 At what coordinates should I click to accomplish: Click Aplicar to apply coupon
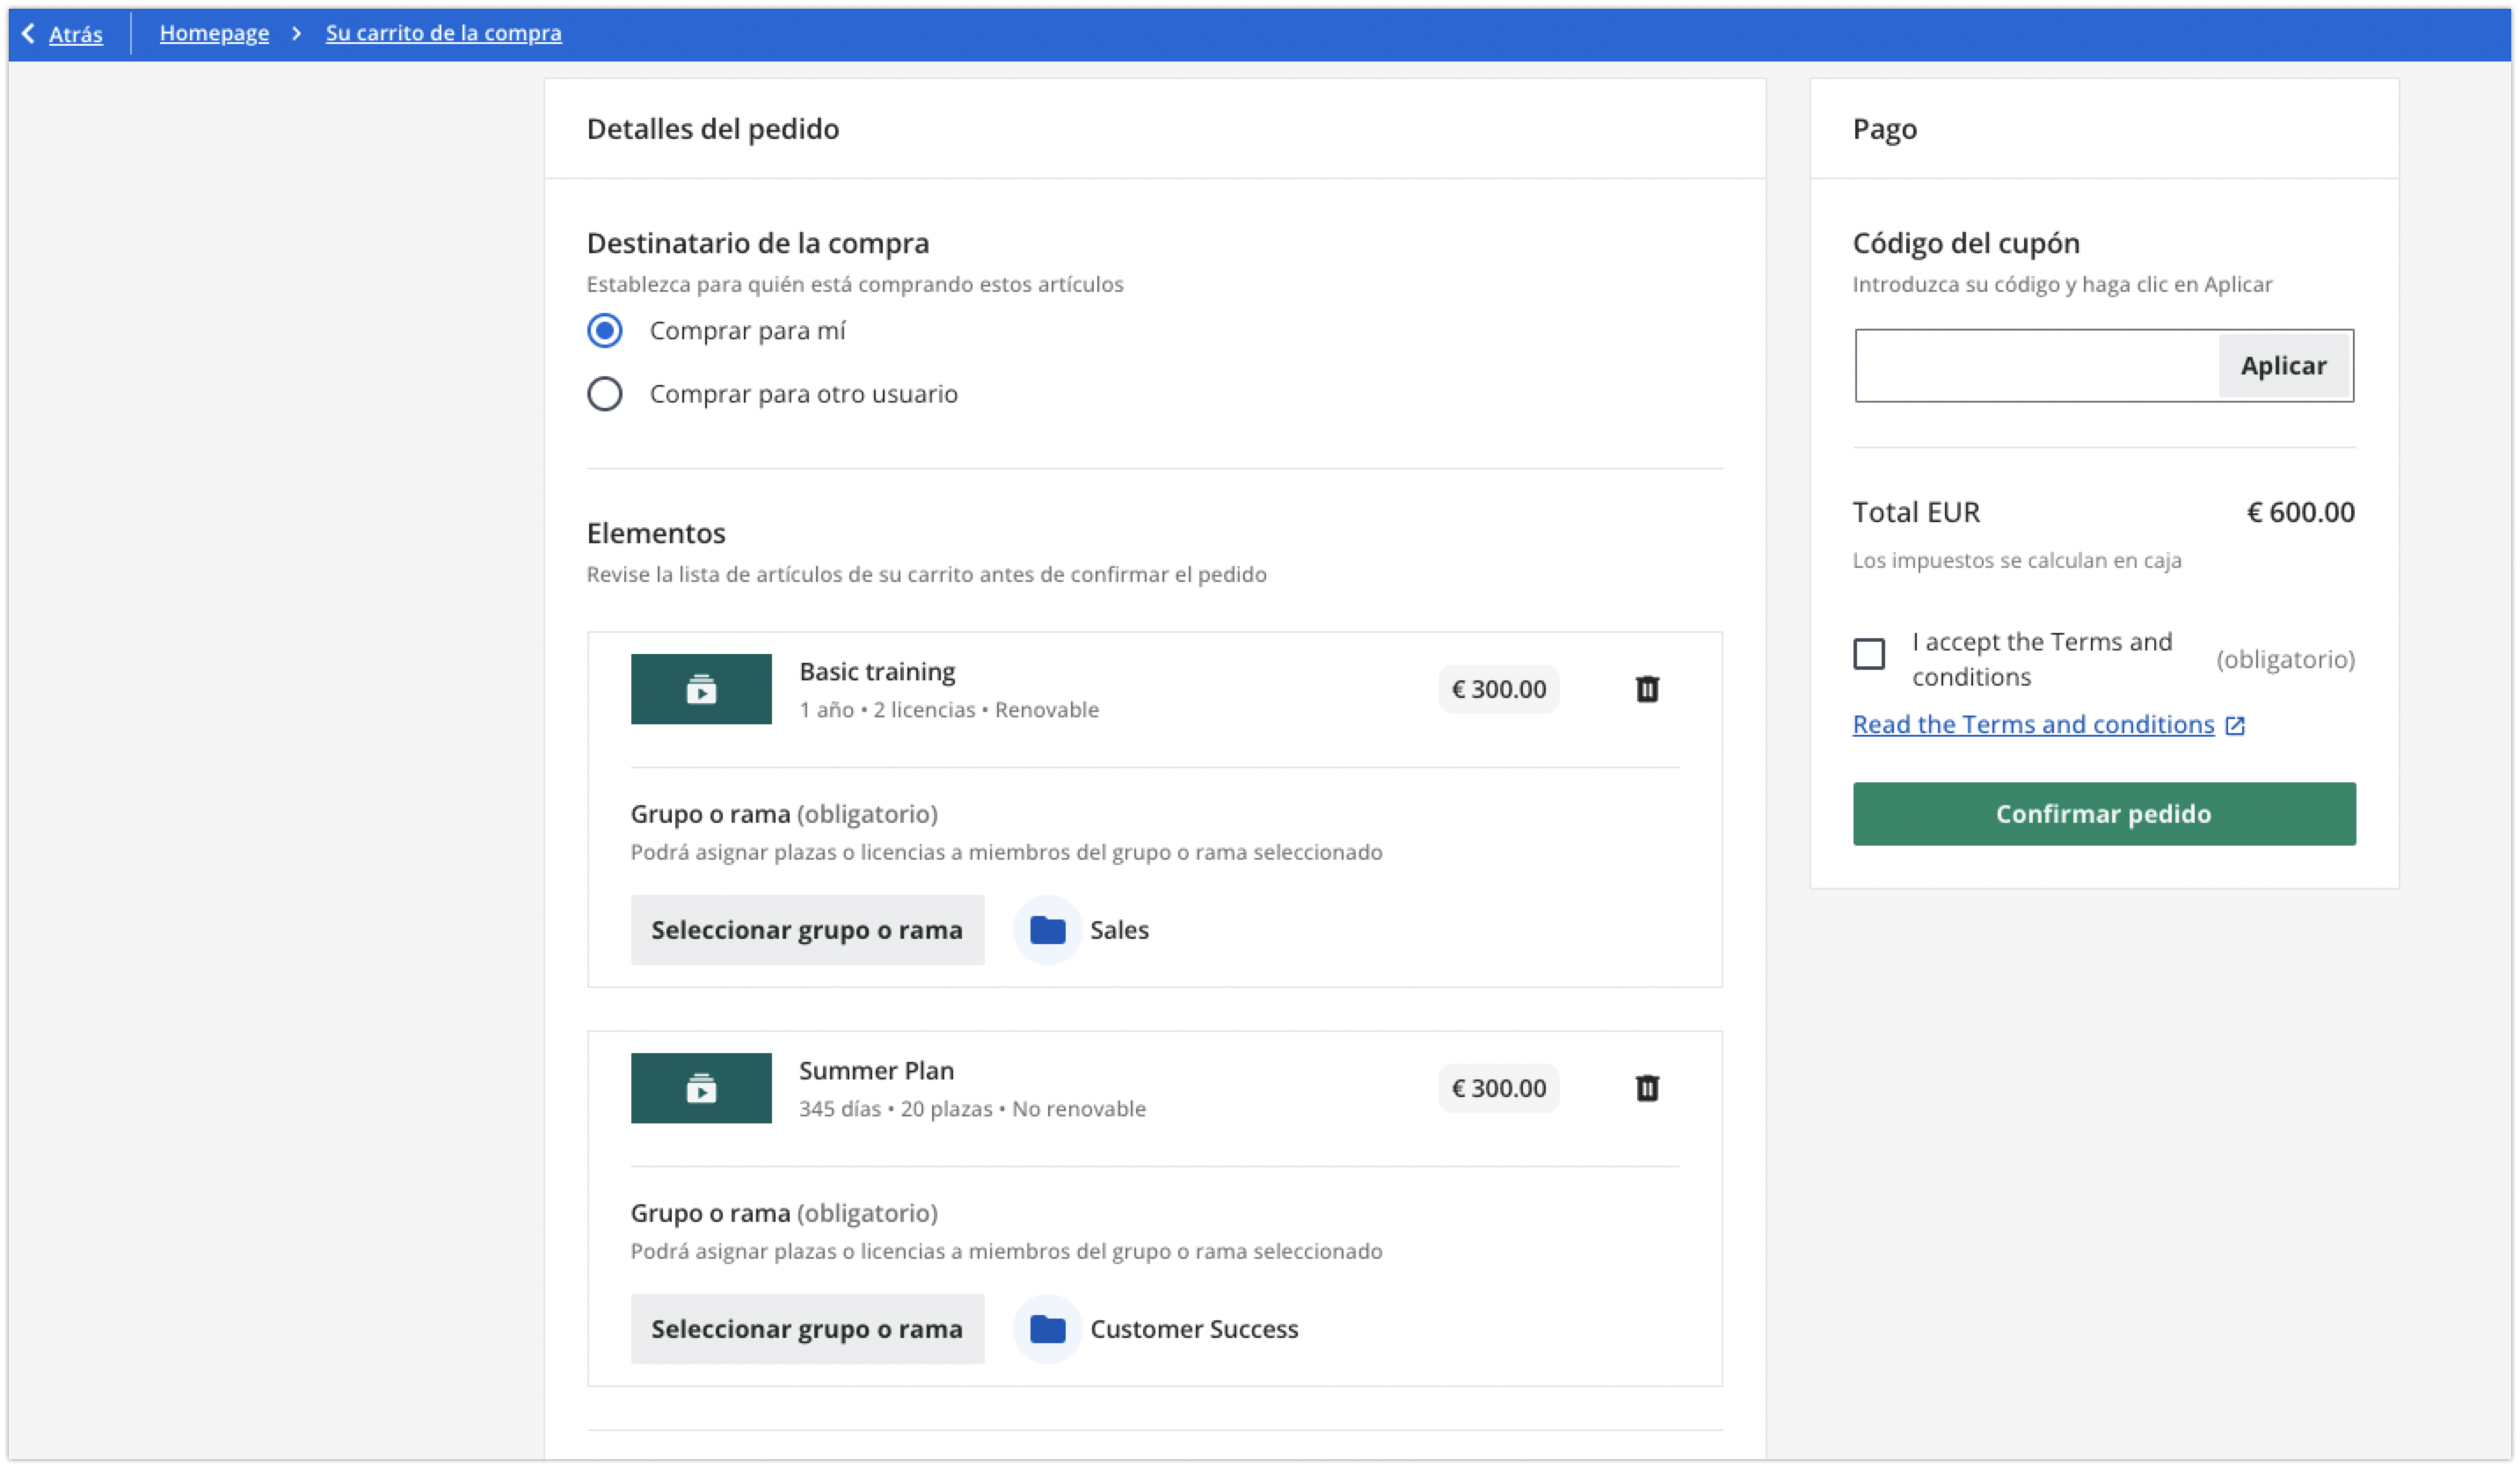tap(2282, 366)
